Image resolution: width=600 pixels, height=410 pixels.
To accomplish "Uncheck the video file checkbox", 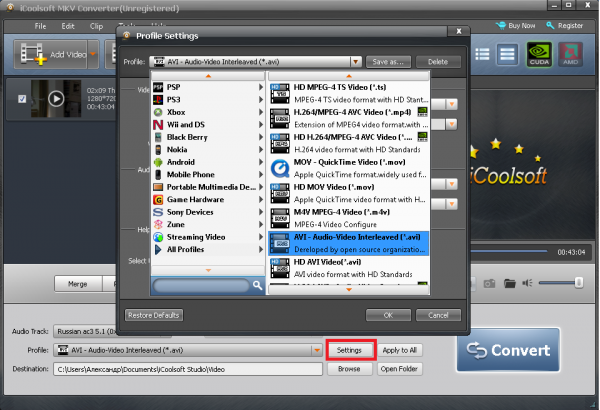I will 22,99.
